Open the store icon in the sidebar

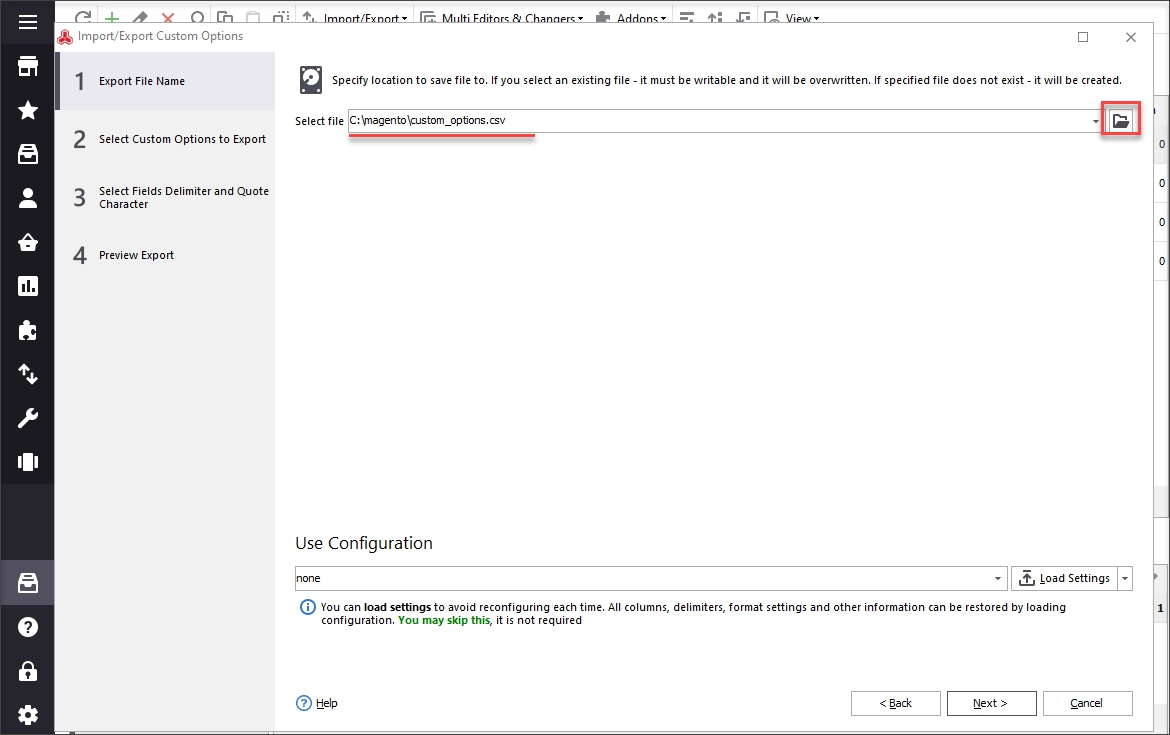point(28,66)
